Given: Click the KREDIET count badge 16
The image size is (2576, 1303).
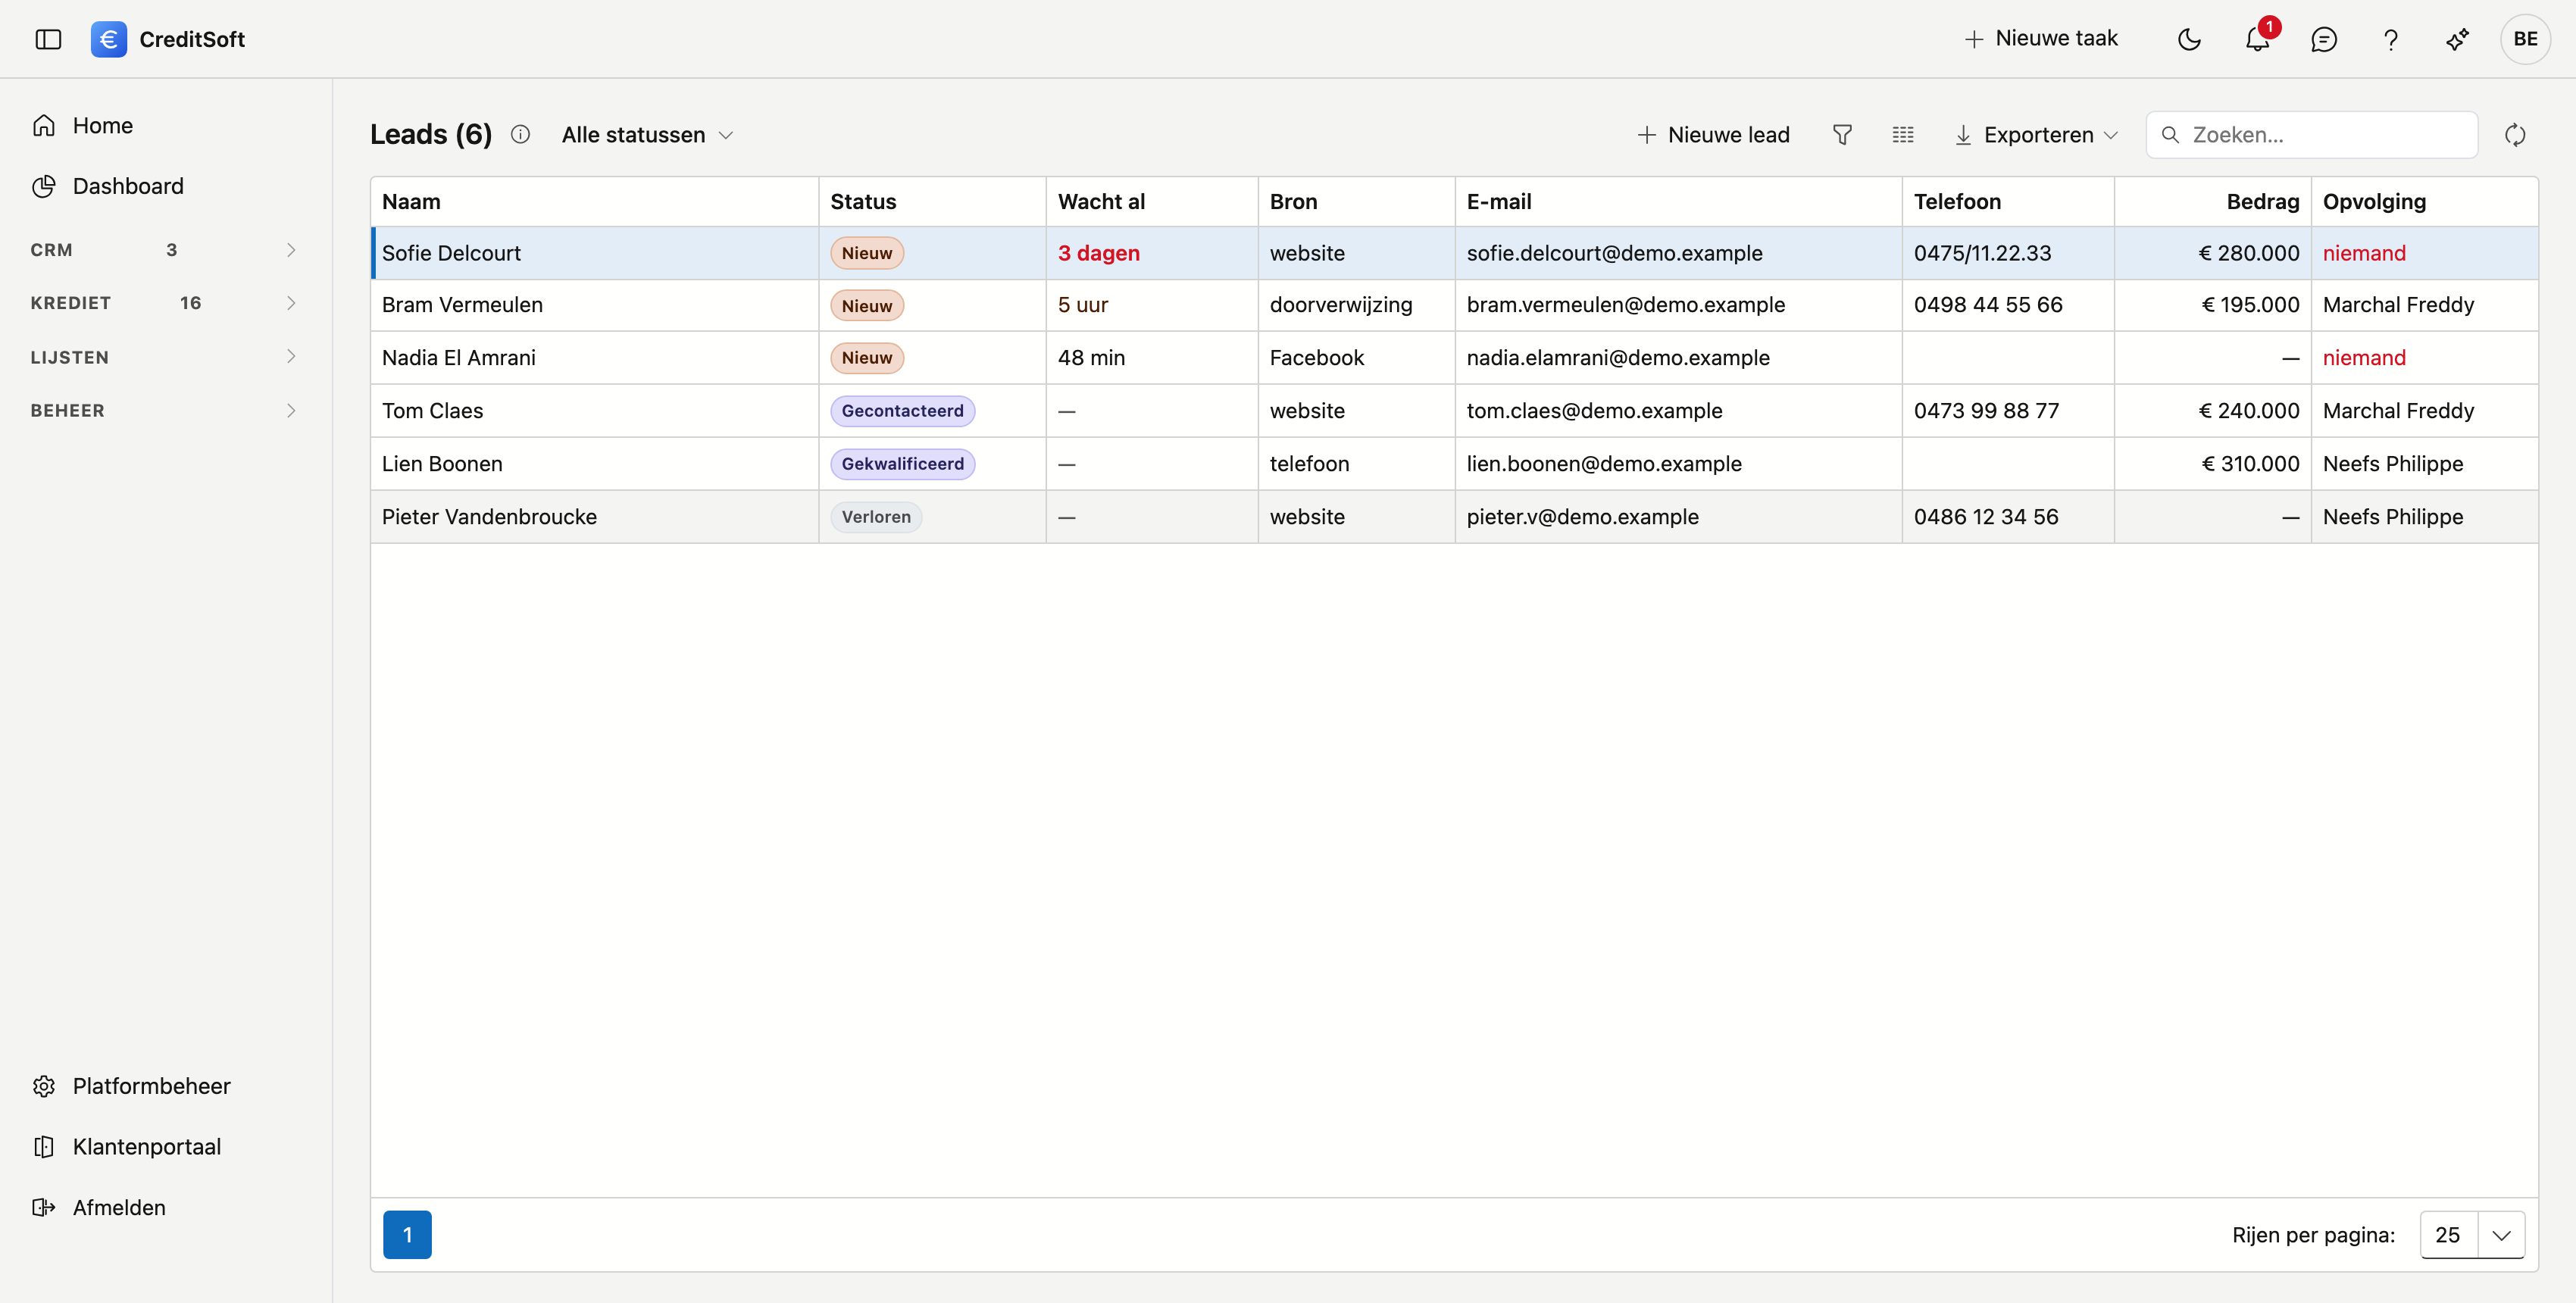Looking at the screenshot, I should coord(190,303).
